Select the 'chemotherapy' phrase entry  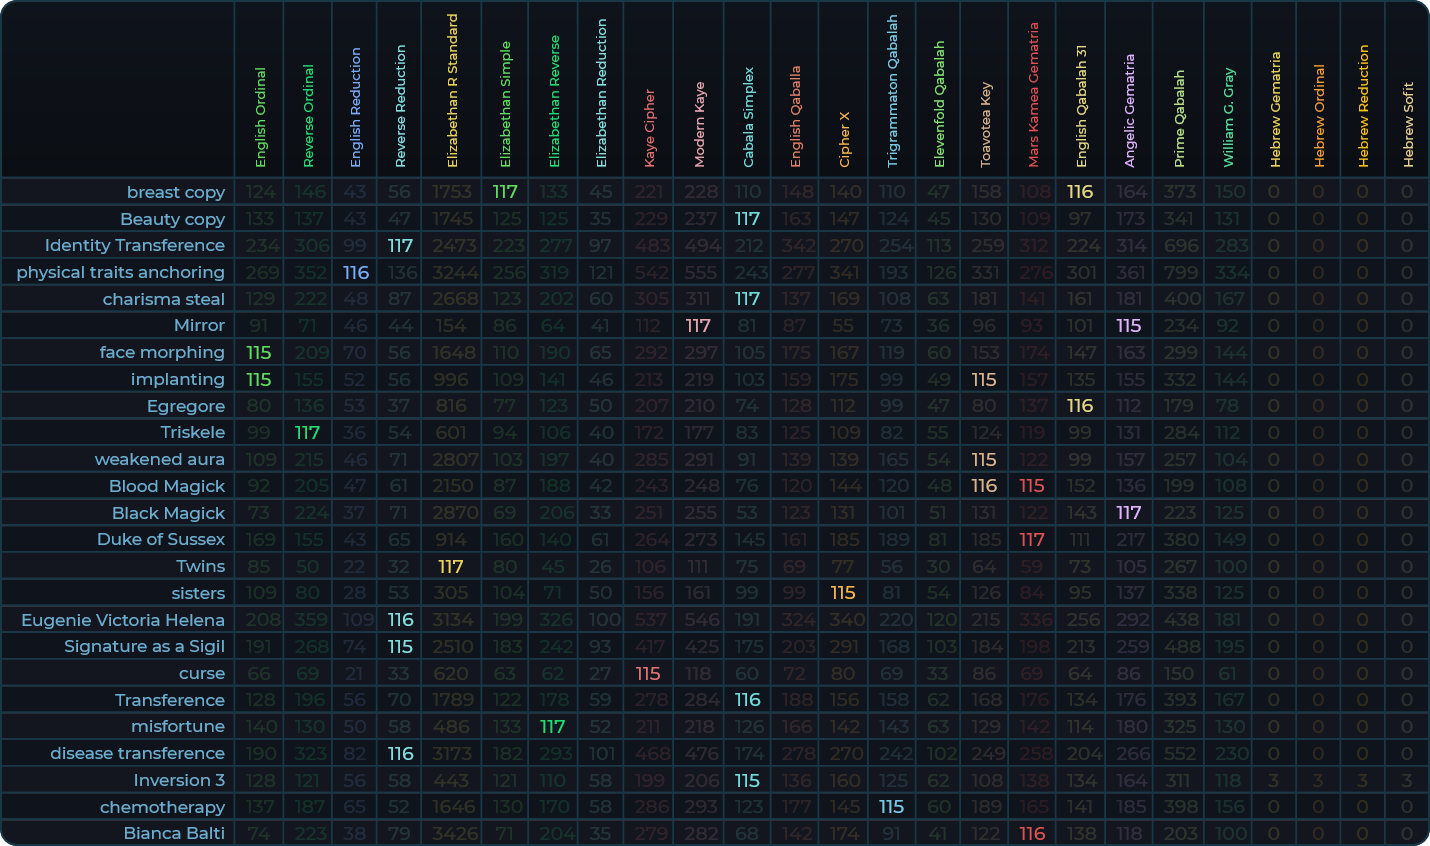pyautogui.click(x=162, y=807)
